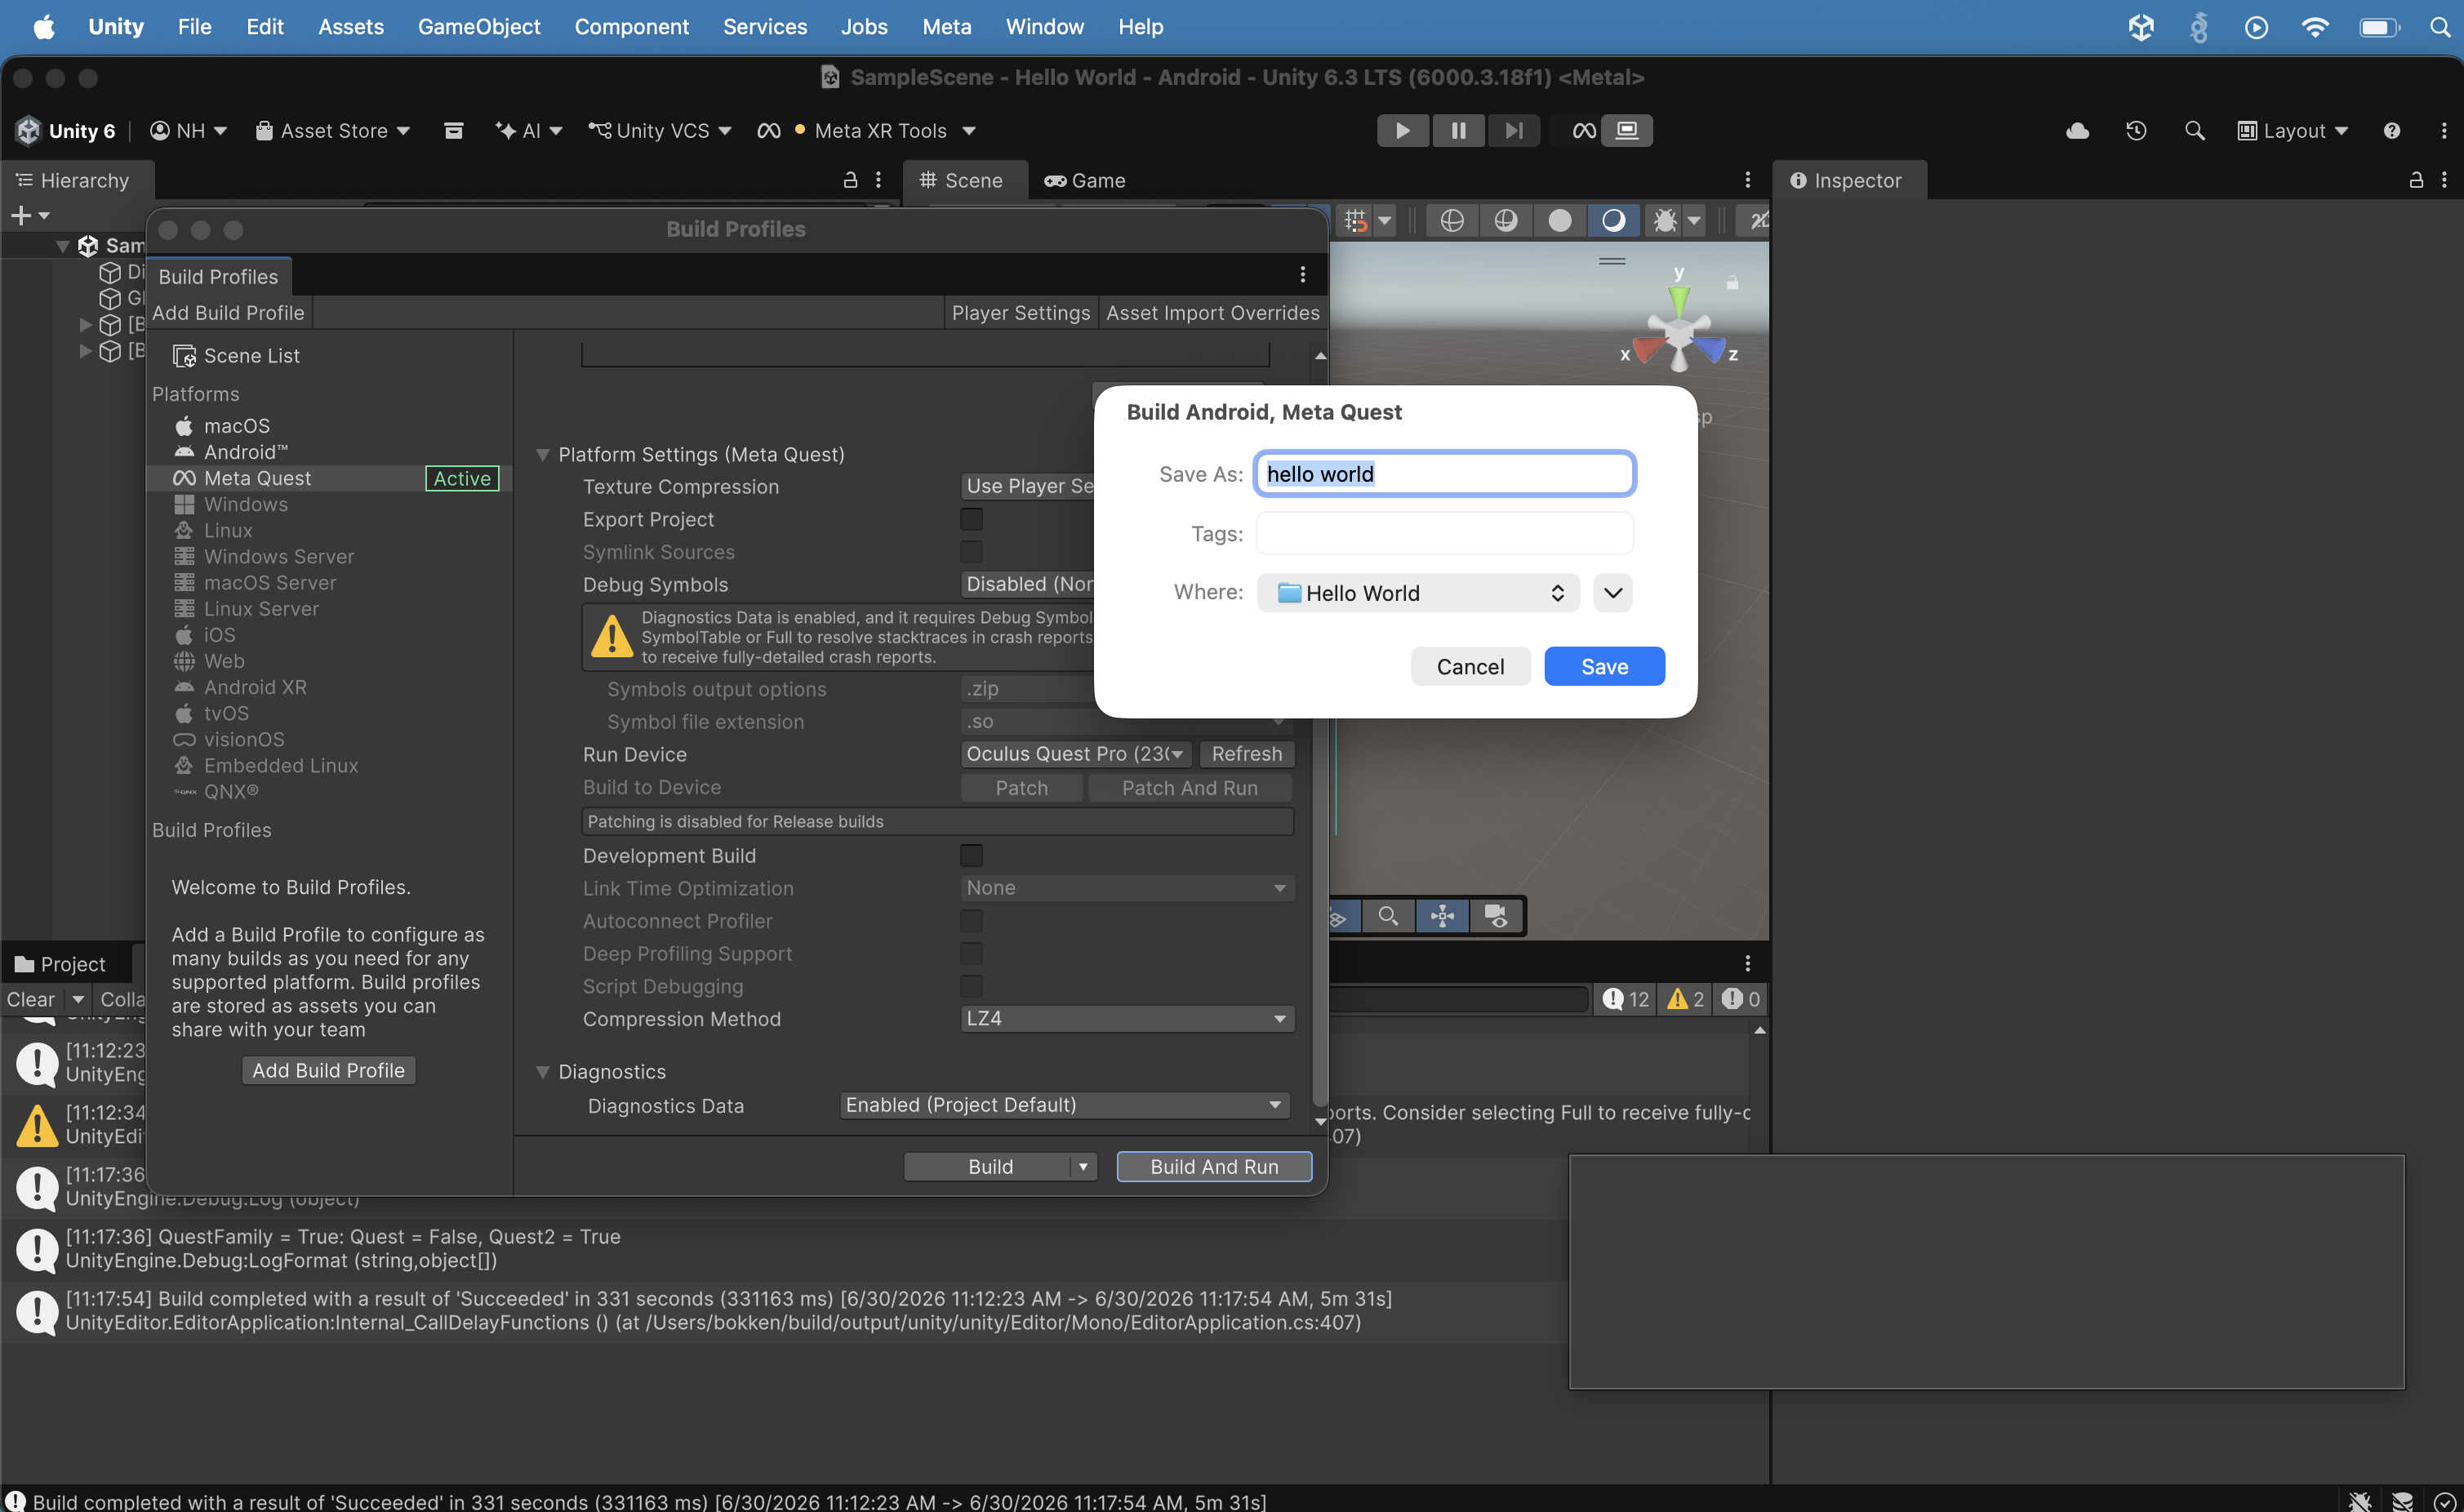
Task: Click the Add Build Profile button below welcome text
Action: tap(328, 1071)
